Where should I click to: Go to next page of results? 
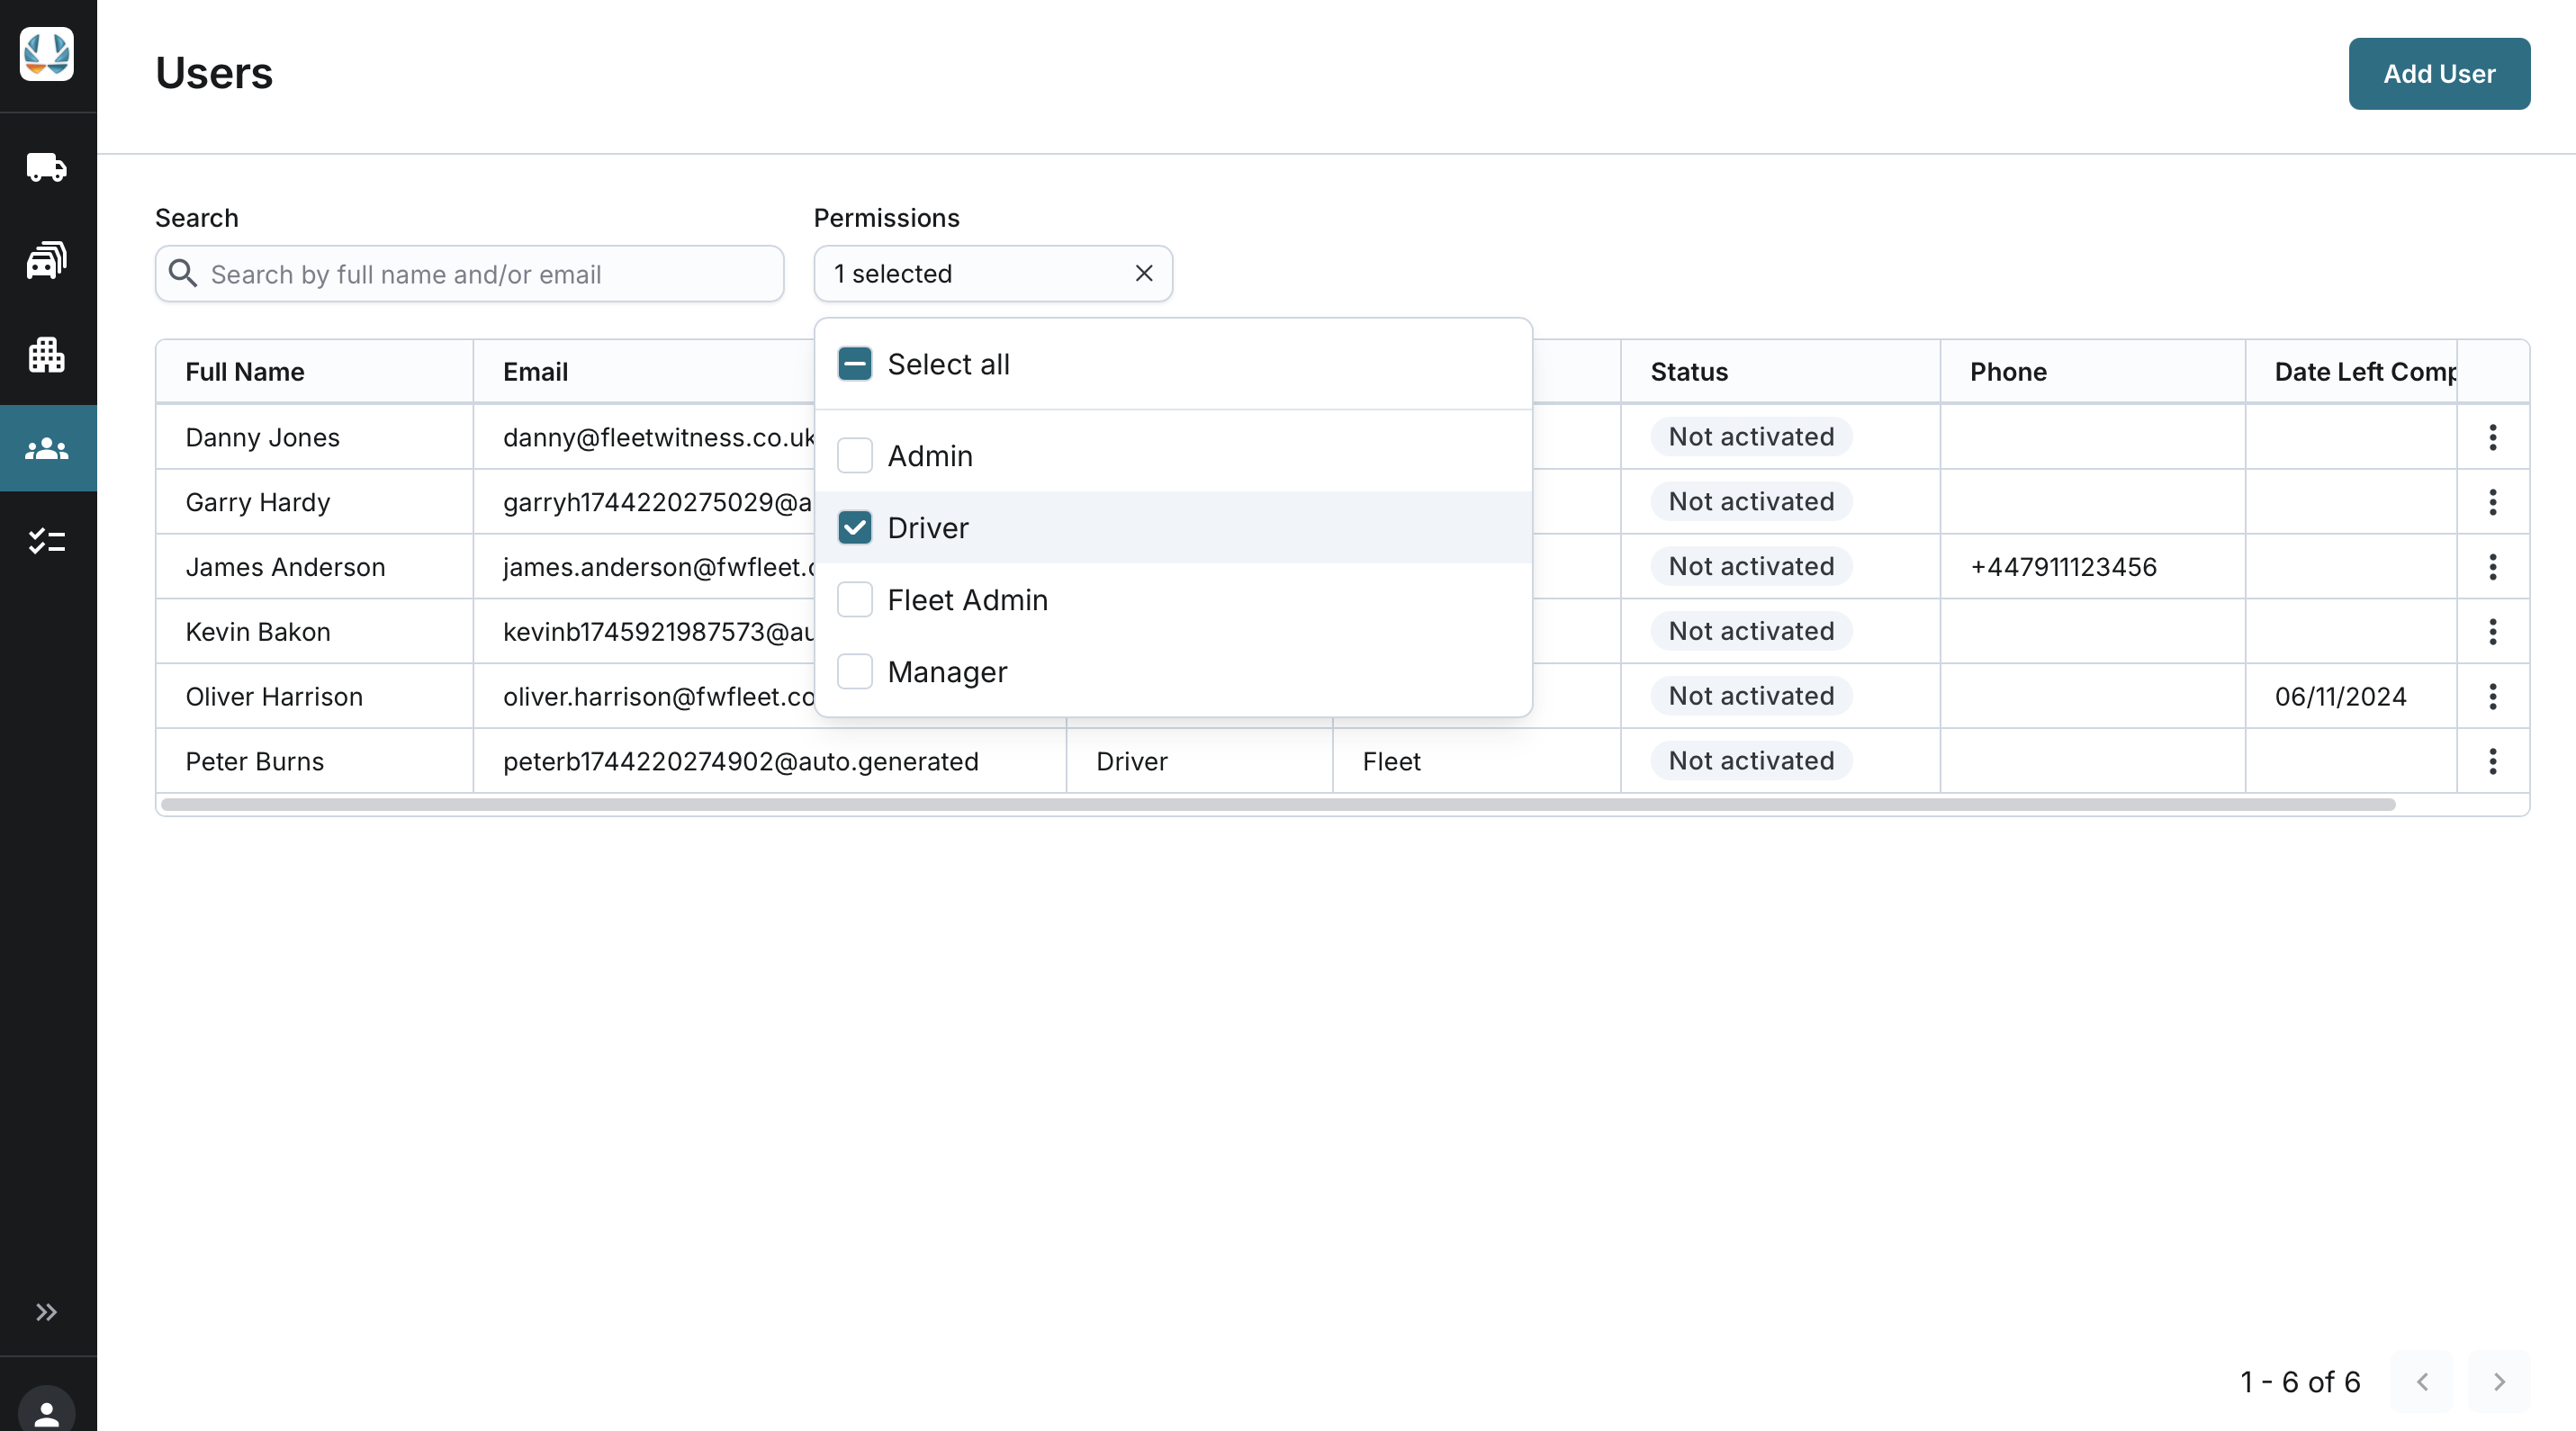[2498, 1382]
